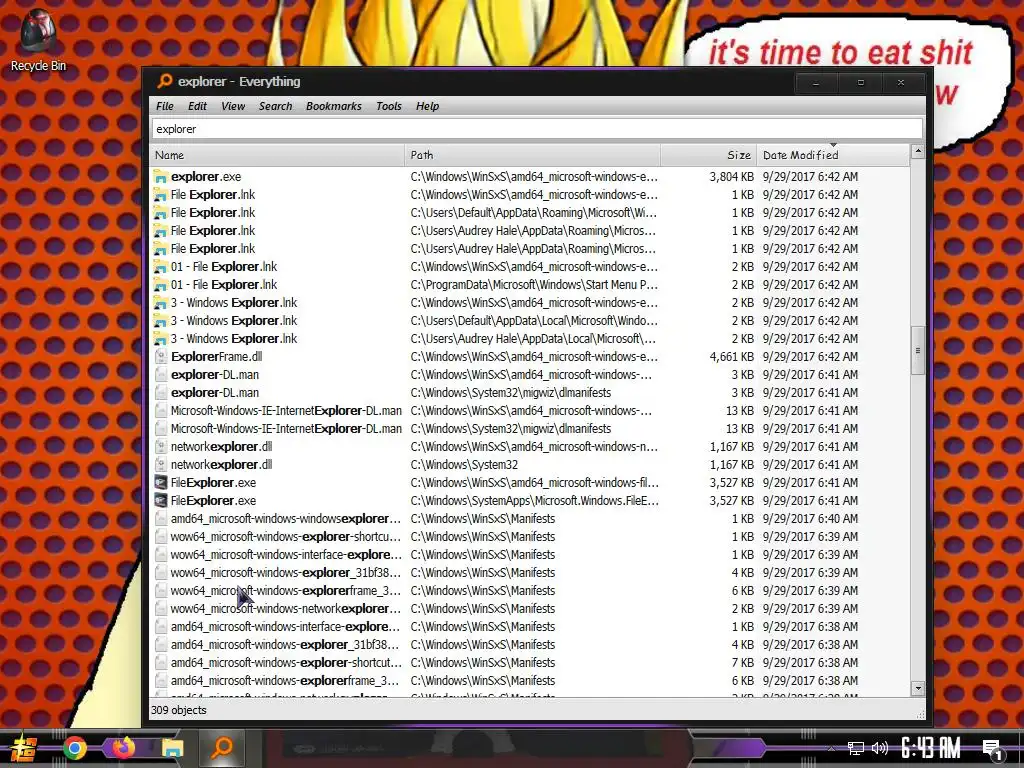This screenshot has height=768, width=1024.
Task: Select amd64_microsoft-windows-explorer-shortcut manifest
Action: [x=286, y=662]
